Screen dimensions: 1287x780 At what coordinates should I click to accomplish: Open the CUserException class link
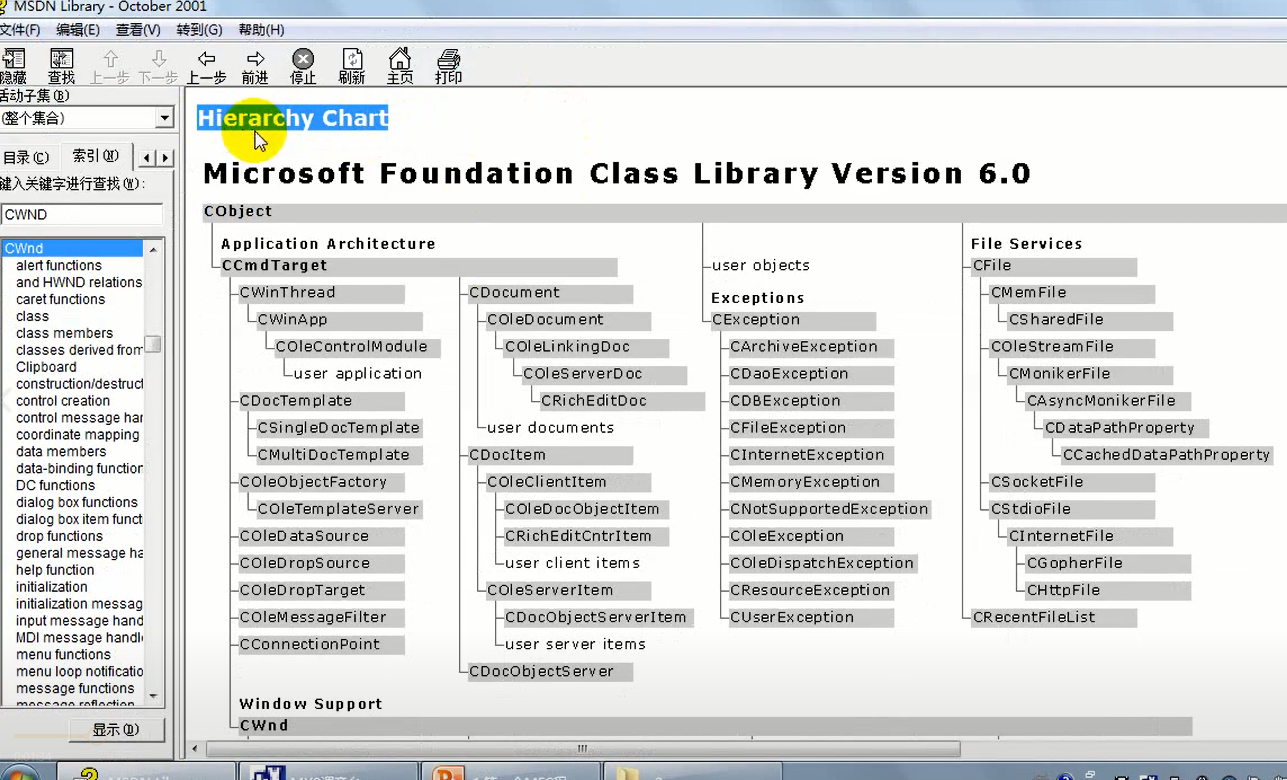(791, 617)
